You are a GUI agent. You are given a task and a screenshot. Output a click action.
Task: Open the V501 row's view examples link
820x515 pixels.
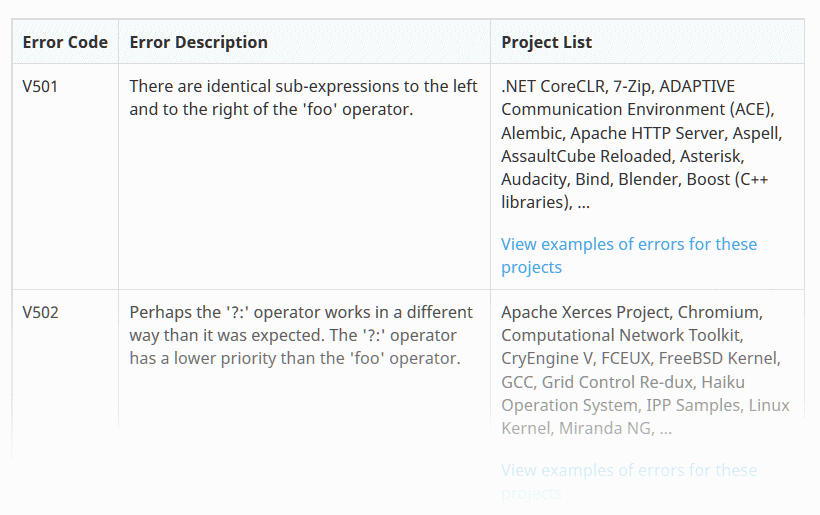click(628, 255)
